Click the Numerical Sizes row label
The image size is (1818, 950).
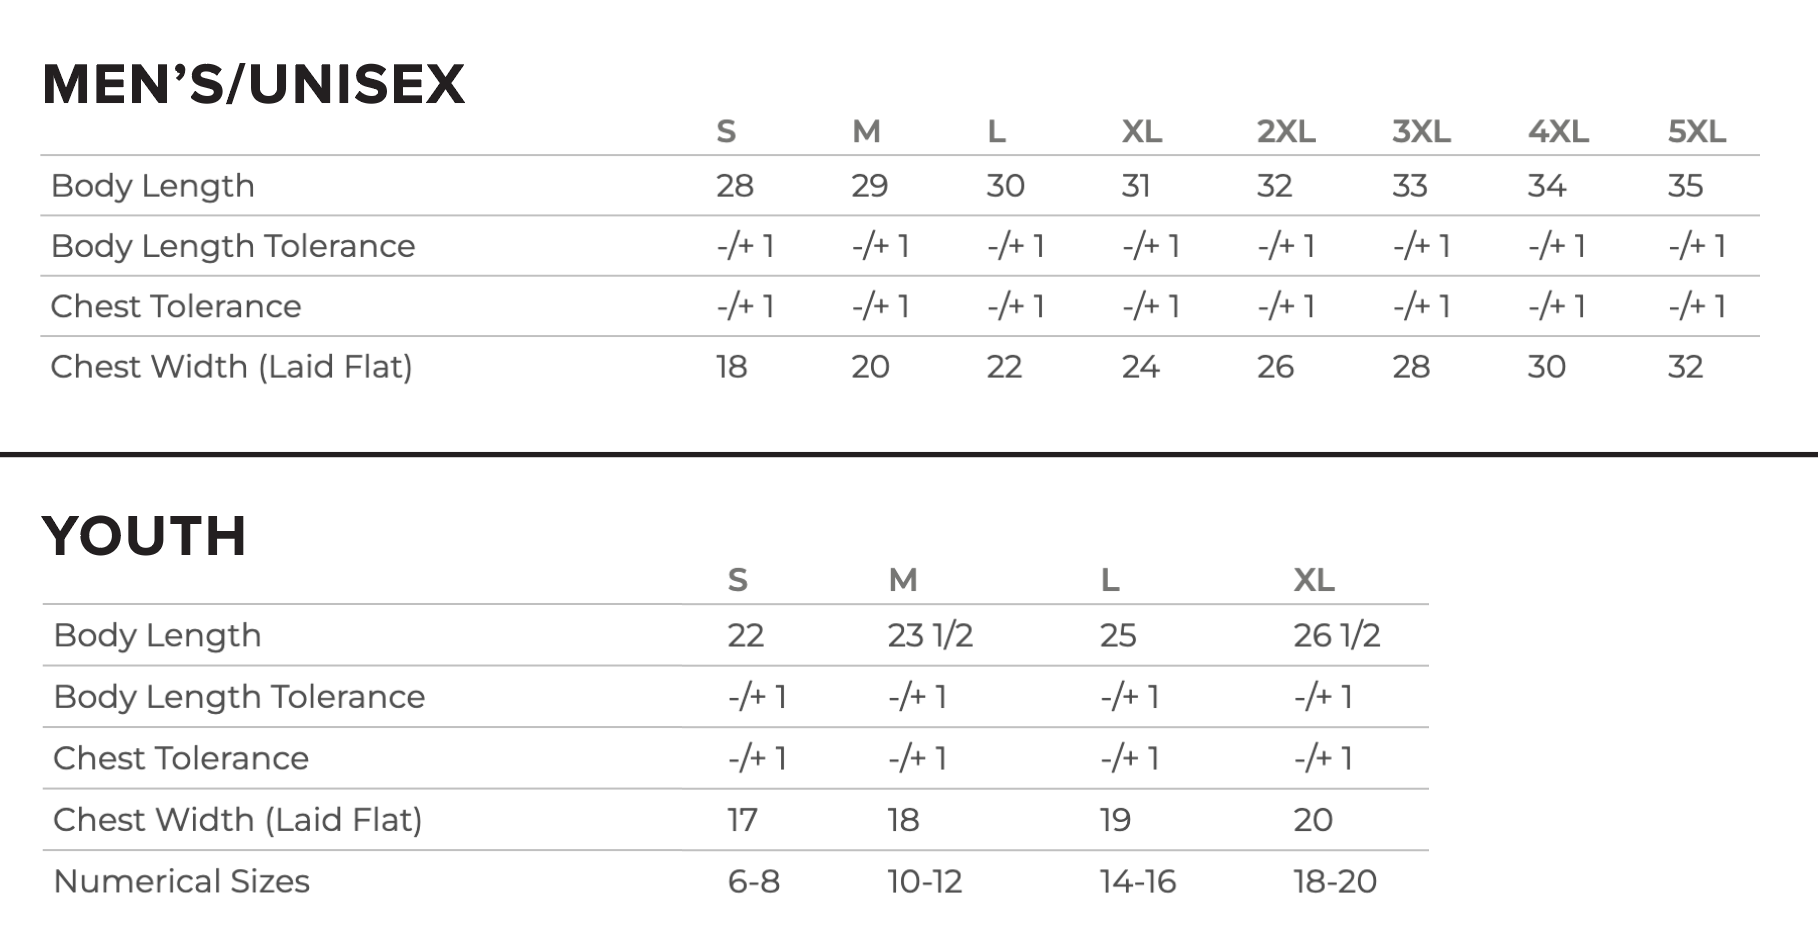coord(181,881)
